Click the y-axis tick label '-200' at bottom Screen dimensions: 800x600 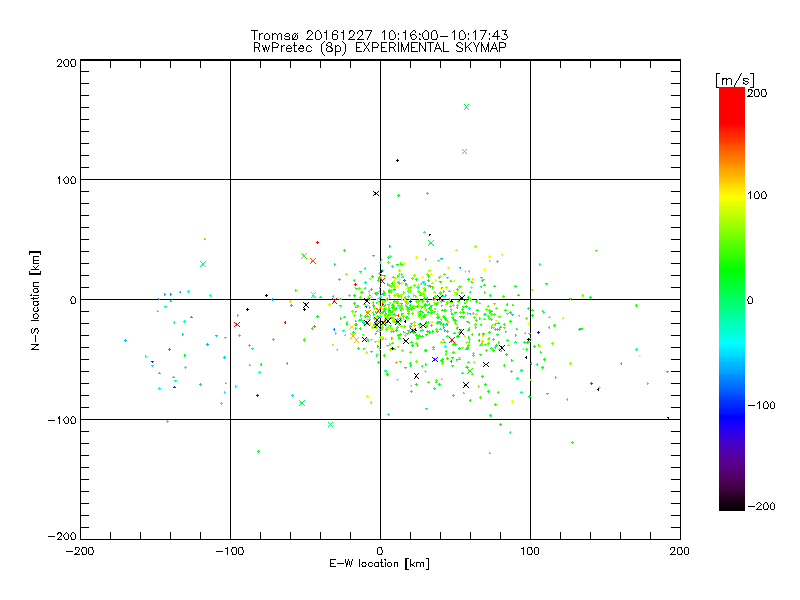pyautogui.click(x=62, y=536)
